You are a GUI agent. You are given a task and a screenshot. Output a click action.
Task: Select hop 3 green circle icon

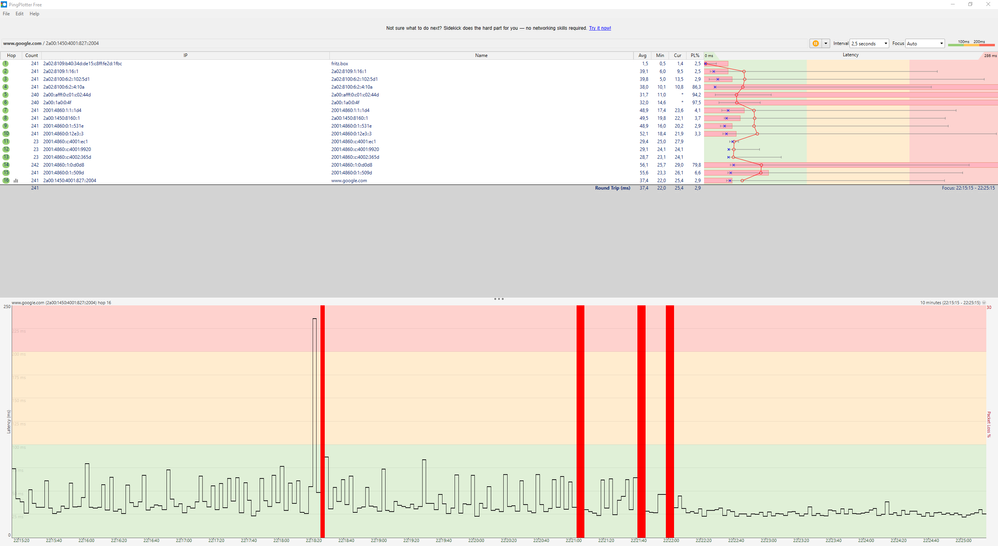tap(6, 79)
